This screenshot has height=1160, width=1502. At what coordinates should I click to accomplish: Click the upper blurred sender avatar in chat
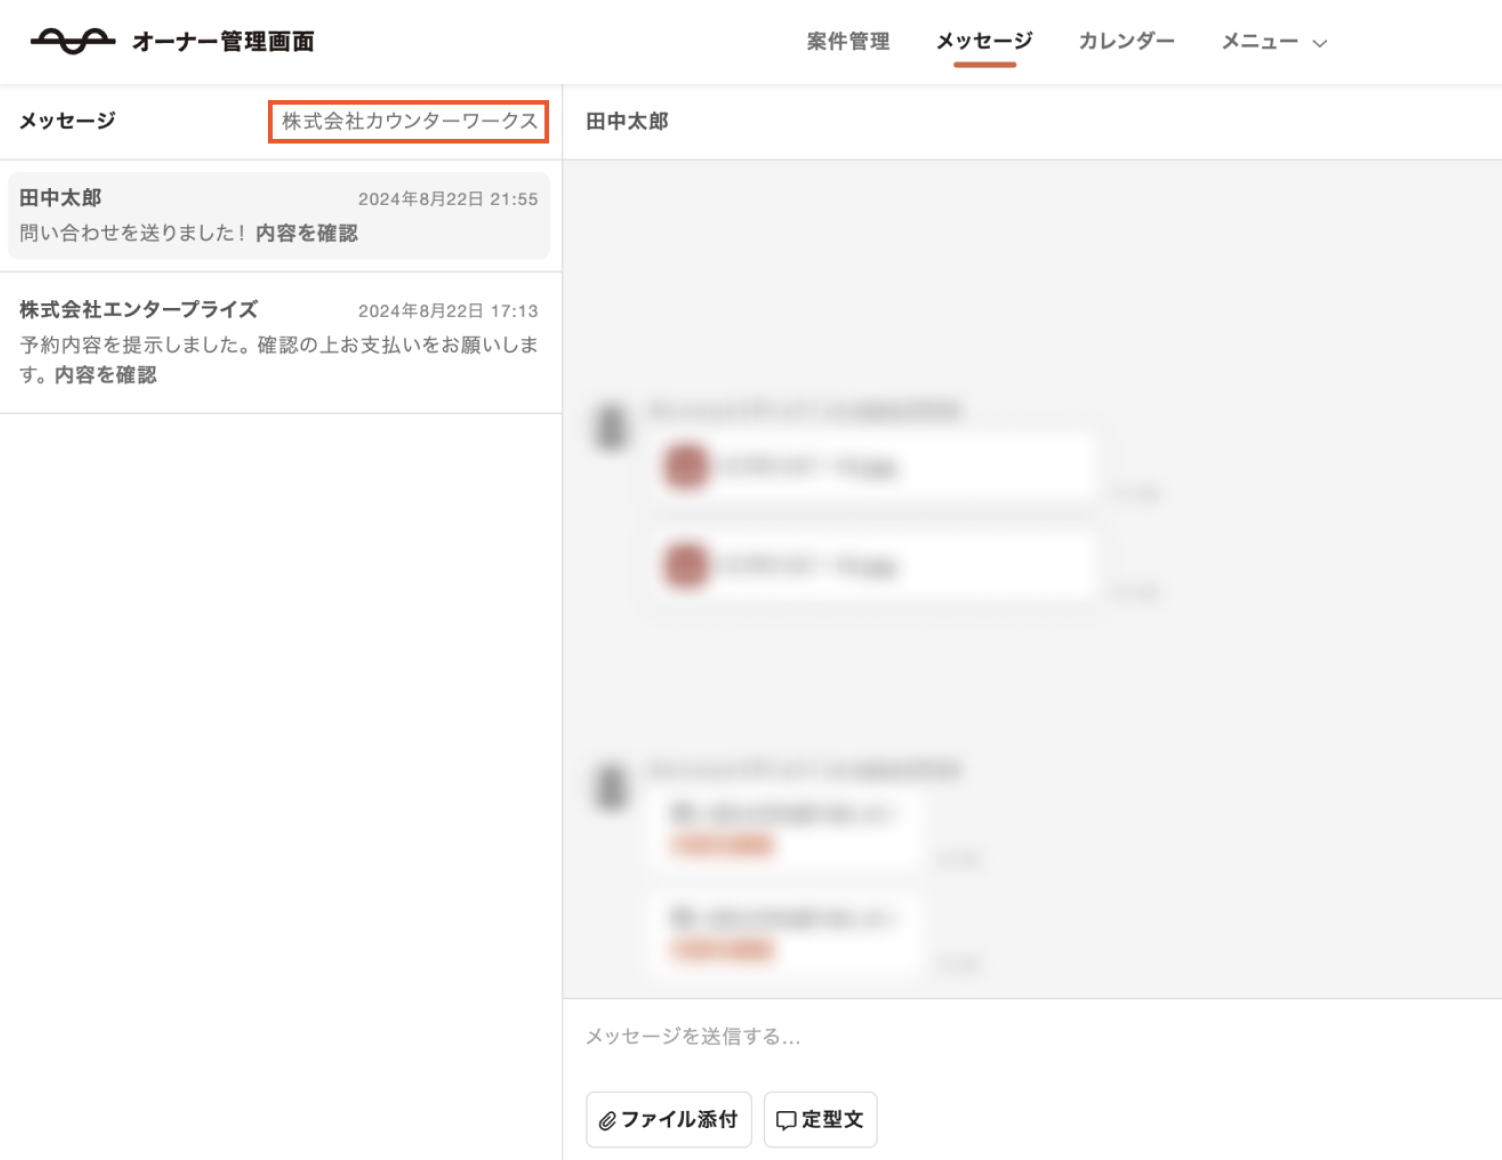(611, 427)
